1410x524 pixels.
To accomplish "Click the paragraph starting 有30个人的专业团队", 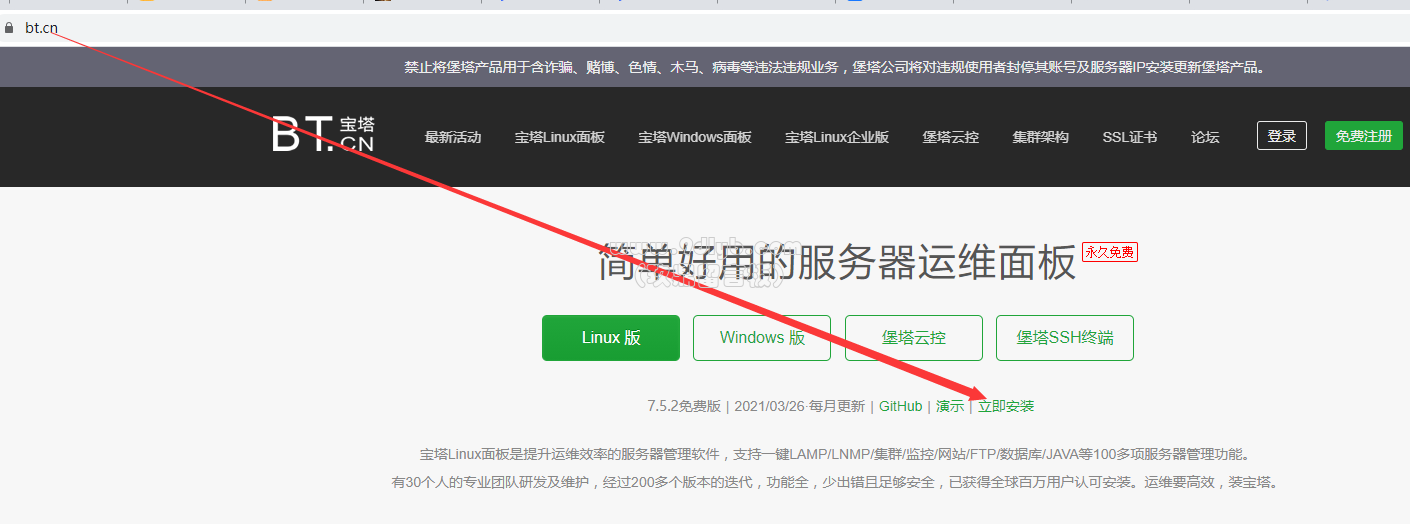I will [835, 482].
